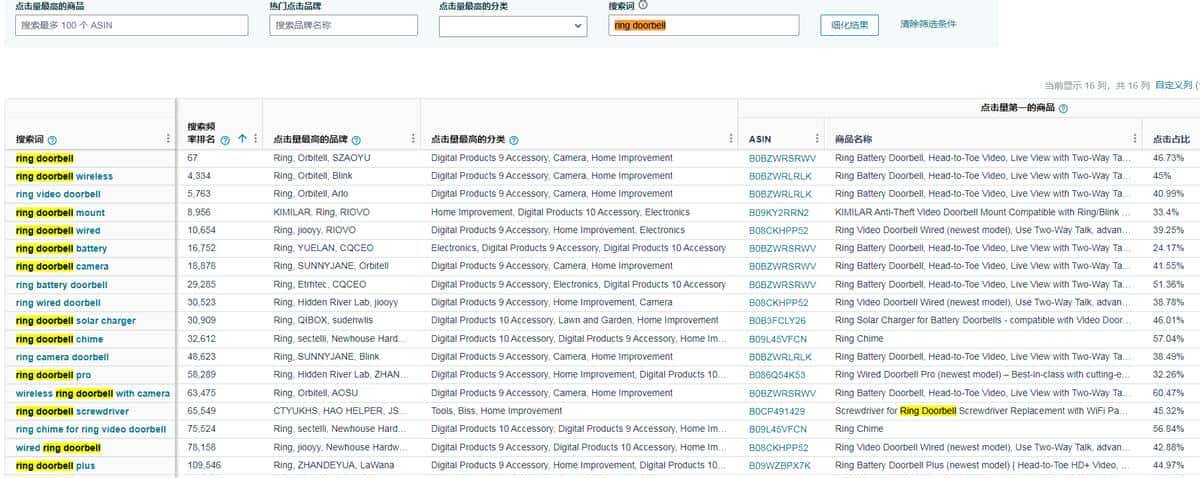Viewport: 1200px width, 478px height.
Task: Open the 自定义列 column customizer
Action: pos(1176,85)
